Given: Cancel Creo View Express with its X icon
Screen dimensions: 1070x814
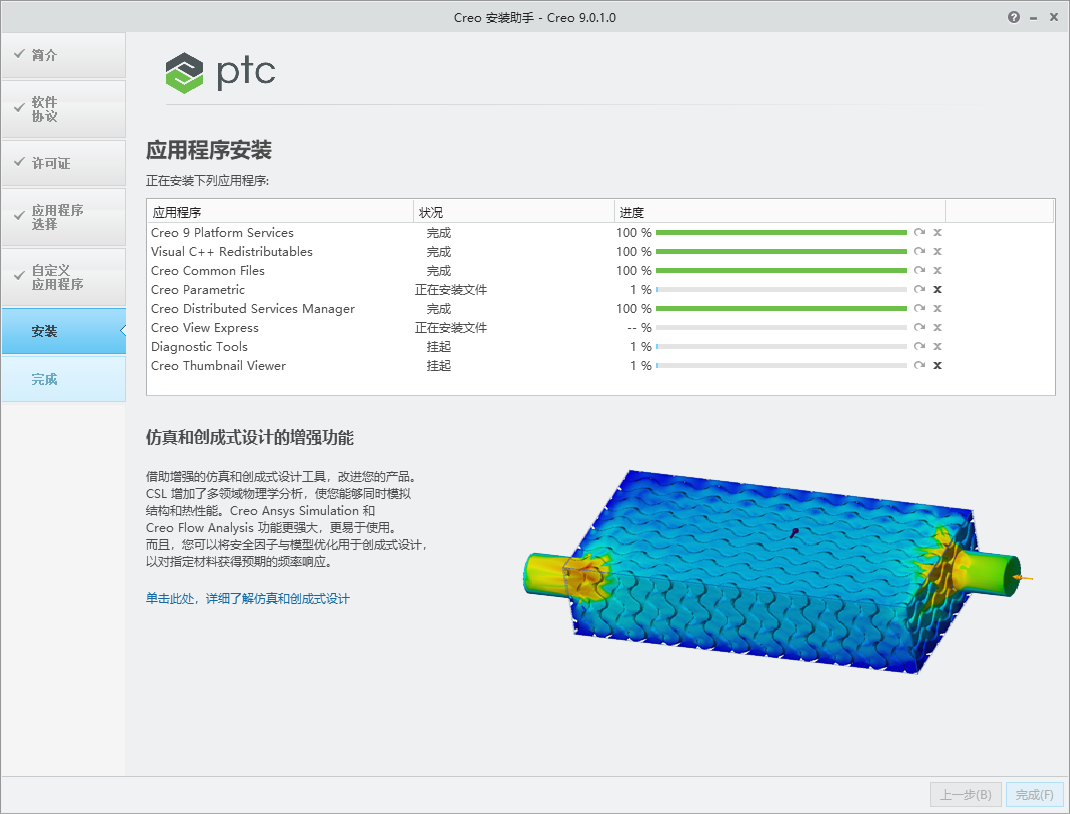Looking at the screenshot, I should [937, 327].
